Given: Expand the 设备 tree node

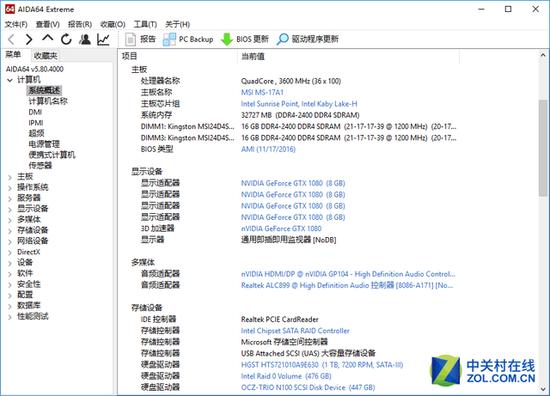Looking at the screenshot, I should pyautogui.click(x=10, y=263).
